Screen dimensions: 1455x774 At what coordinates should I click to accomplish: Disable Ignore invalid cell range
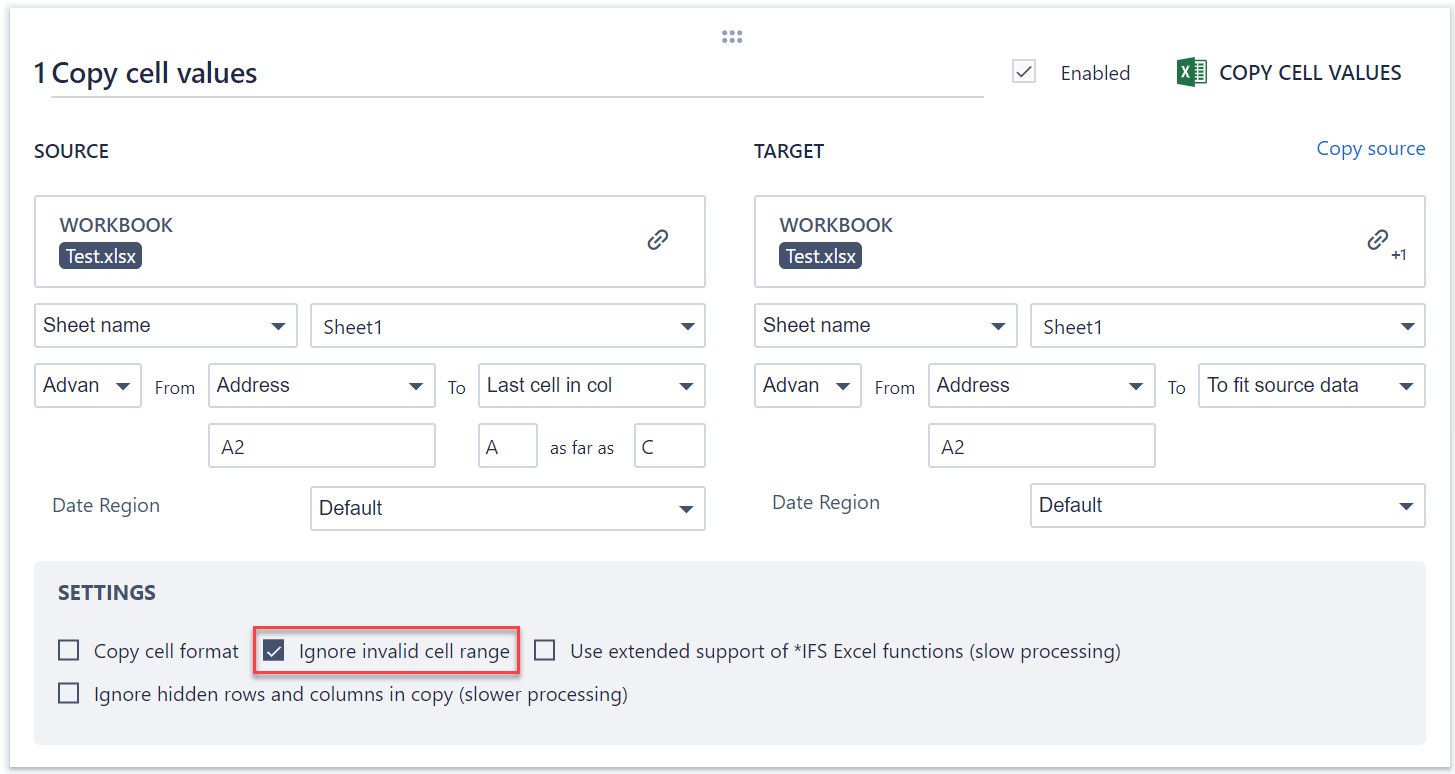coord(274,651)
